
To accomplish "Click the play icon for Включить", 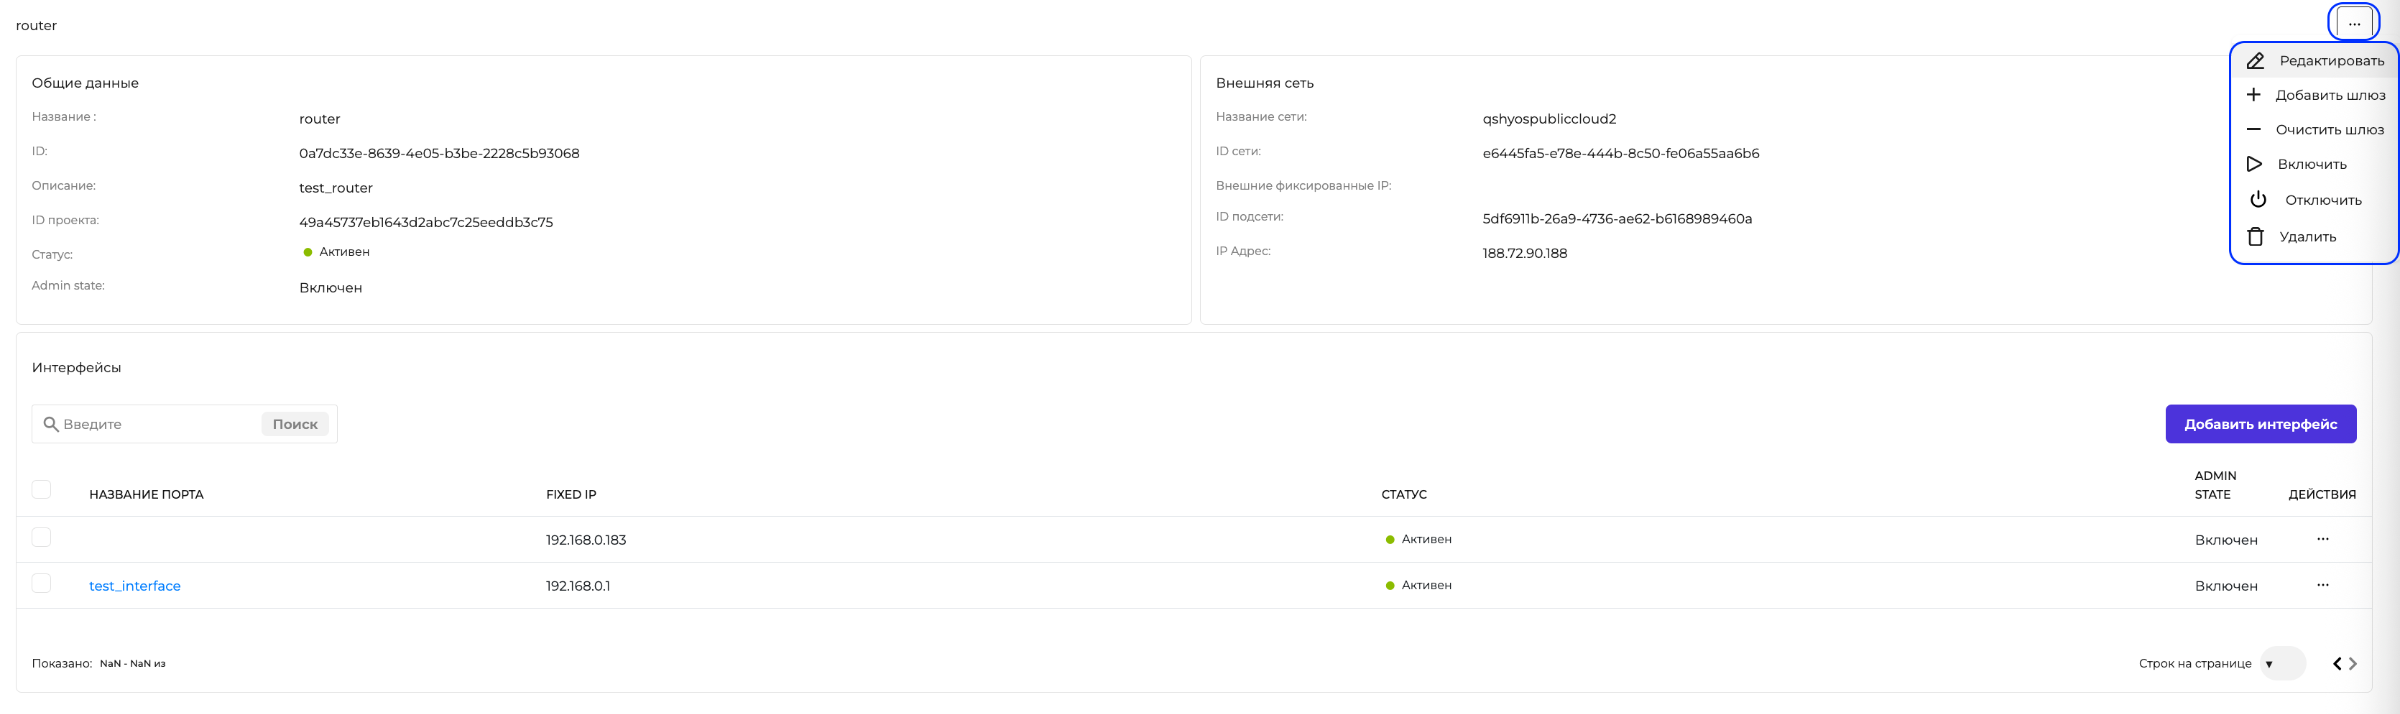I will 2254,164.
